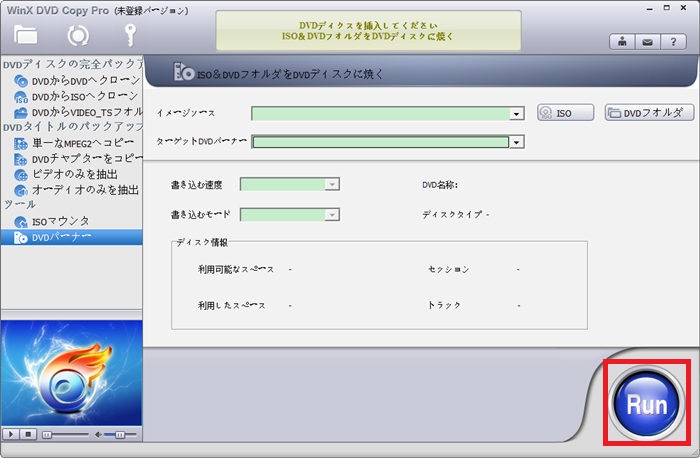Click the envelope mail icon button

[x=647, y=42]
